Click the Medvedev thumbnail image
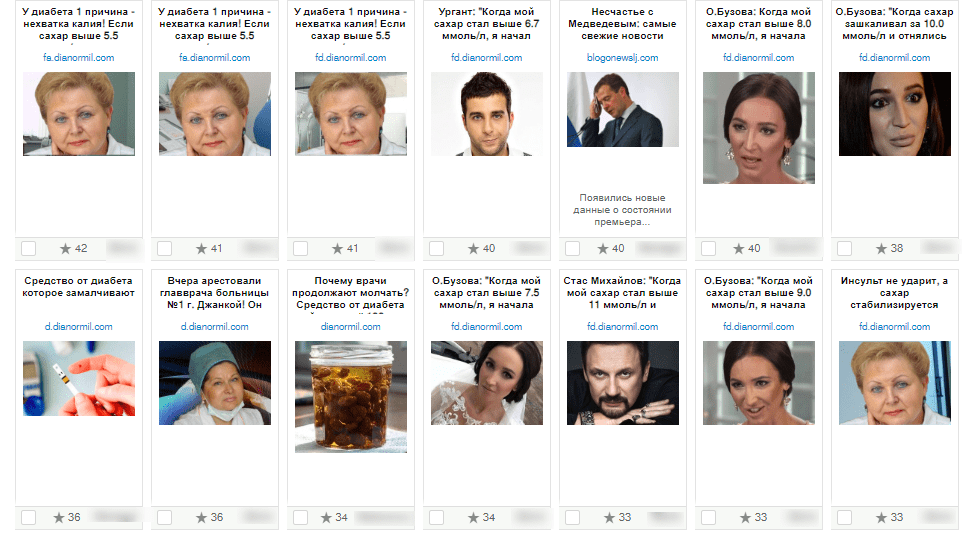Screen dimensions: 976x535 tap(622, 109)
